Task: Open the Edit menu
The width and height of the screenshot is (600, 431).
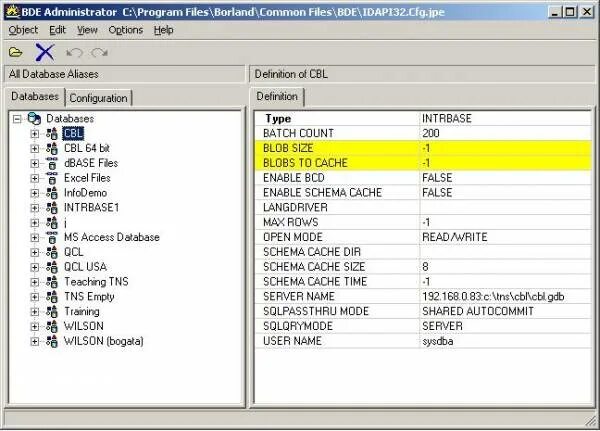Action: (x=57, y=30)
